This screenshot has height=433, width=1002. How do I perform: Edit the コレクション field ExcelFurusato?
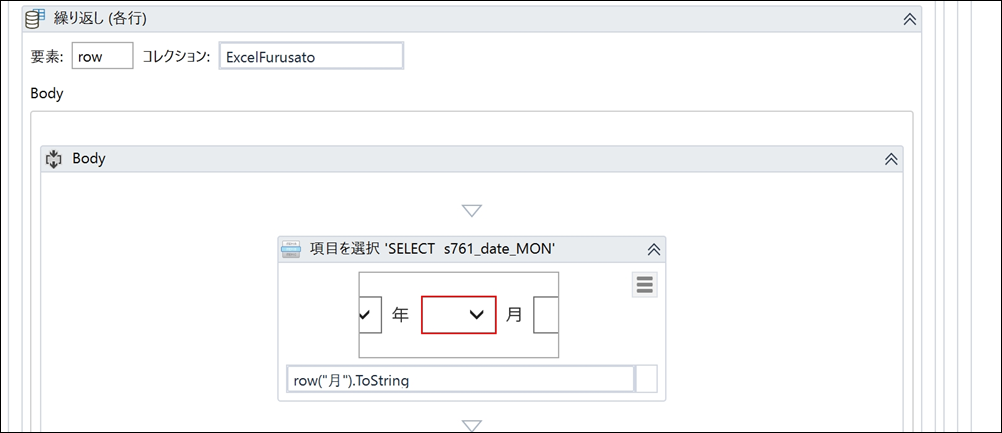(x=311, y=56)
